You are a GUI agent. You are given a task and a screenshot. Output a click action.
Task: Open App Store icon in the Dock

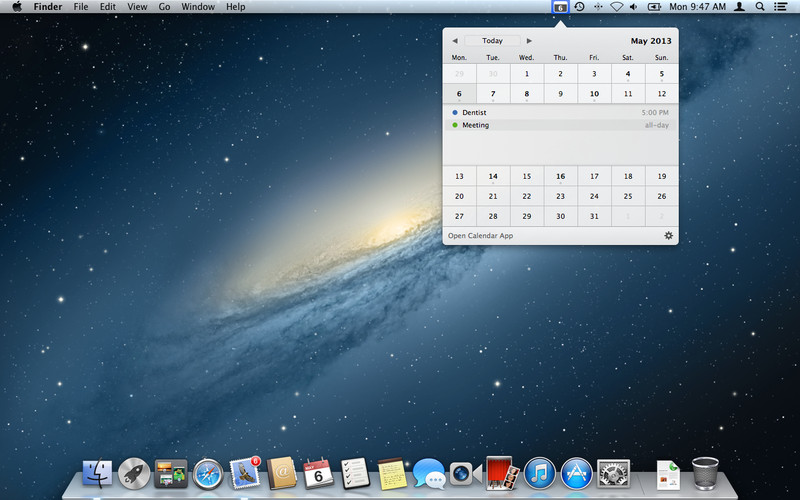[577, 473]
